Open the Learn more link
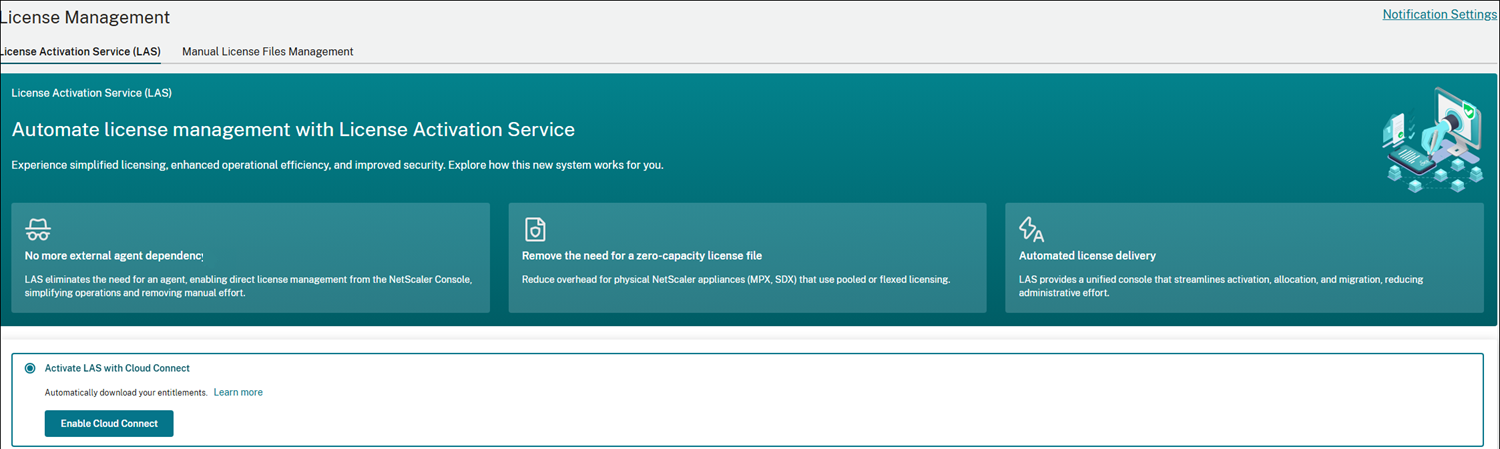The image size is (1500, 449). click(x=238, y=392)
